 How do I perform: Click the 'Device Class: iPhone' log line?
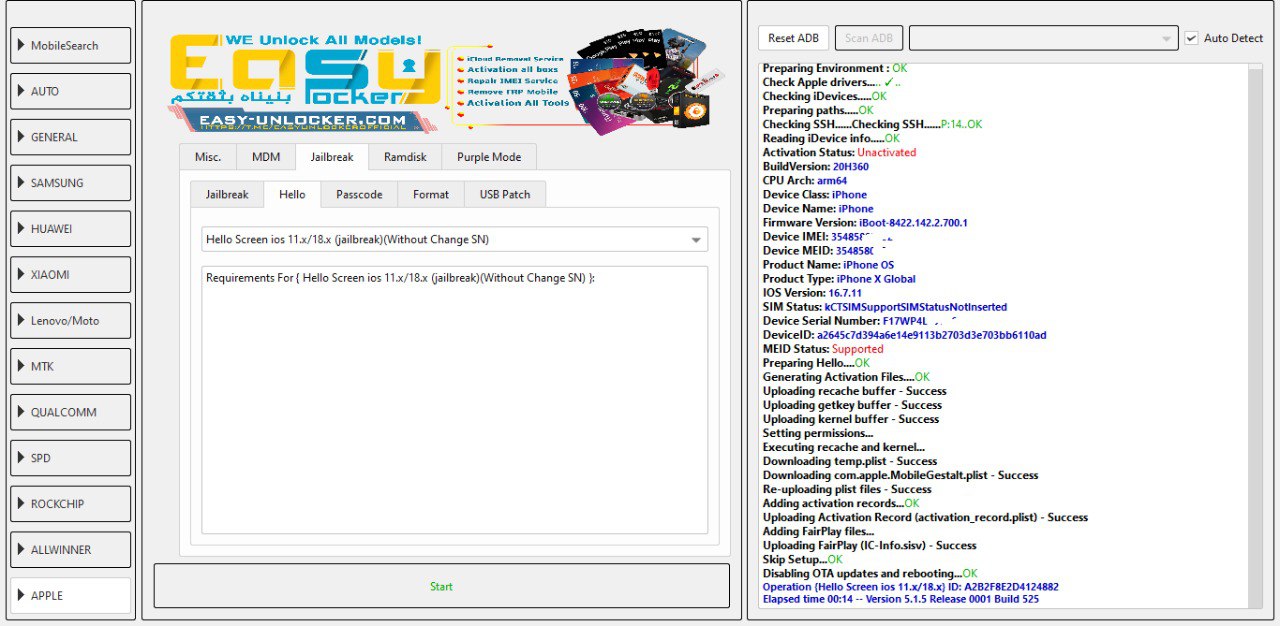[814, 195]
